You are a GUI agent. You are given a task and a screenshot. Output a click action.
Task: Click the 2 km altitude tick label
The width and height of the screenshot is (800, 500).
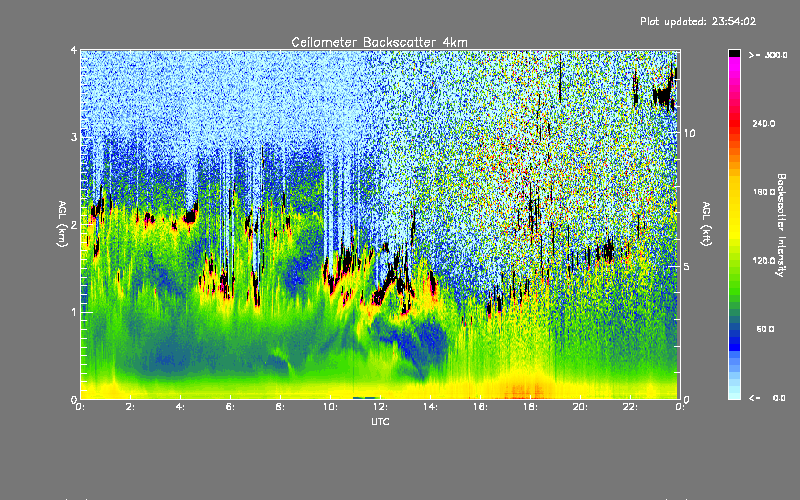point(74,225)
